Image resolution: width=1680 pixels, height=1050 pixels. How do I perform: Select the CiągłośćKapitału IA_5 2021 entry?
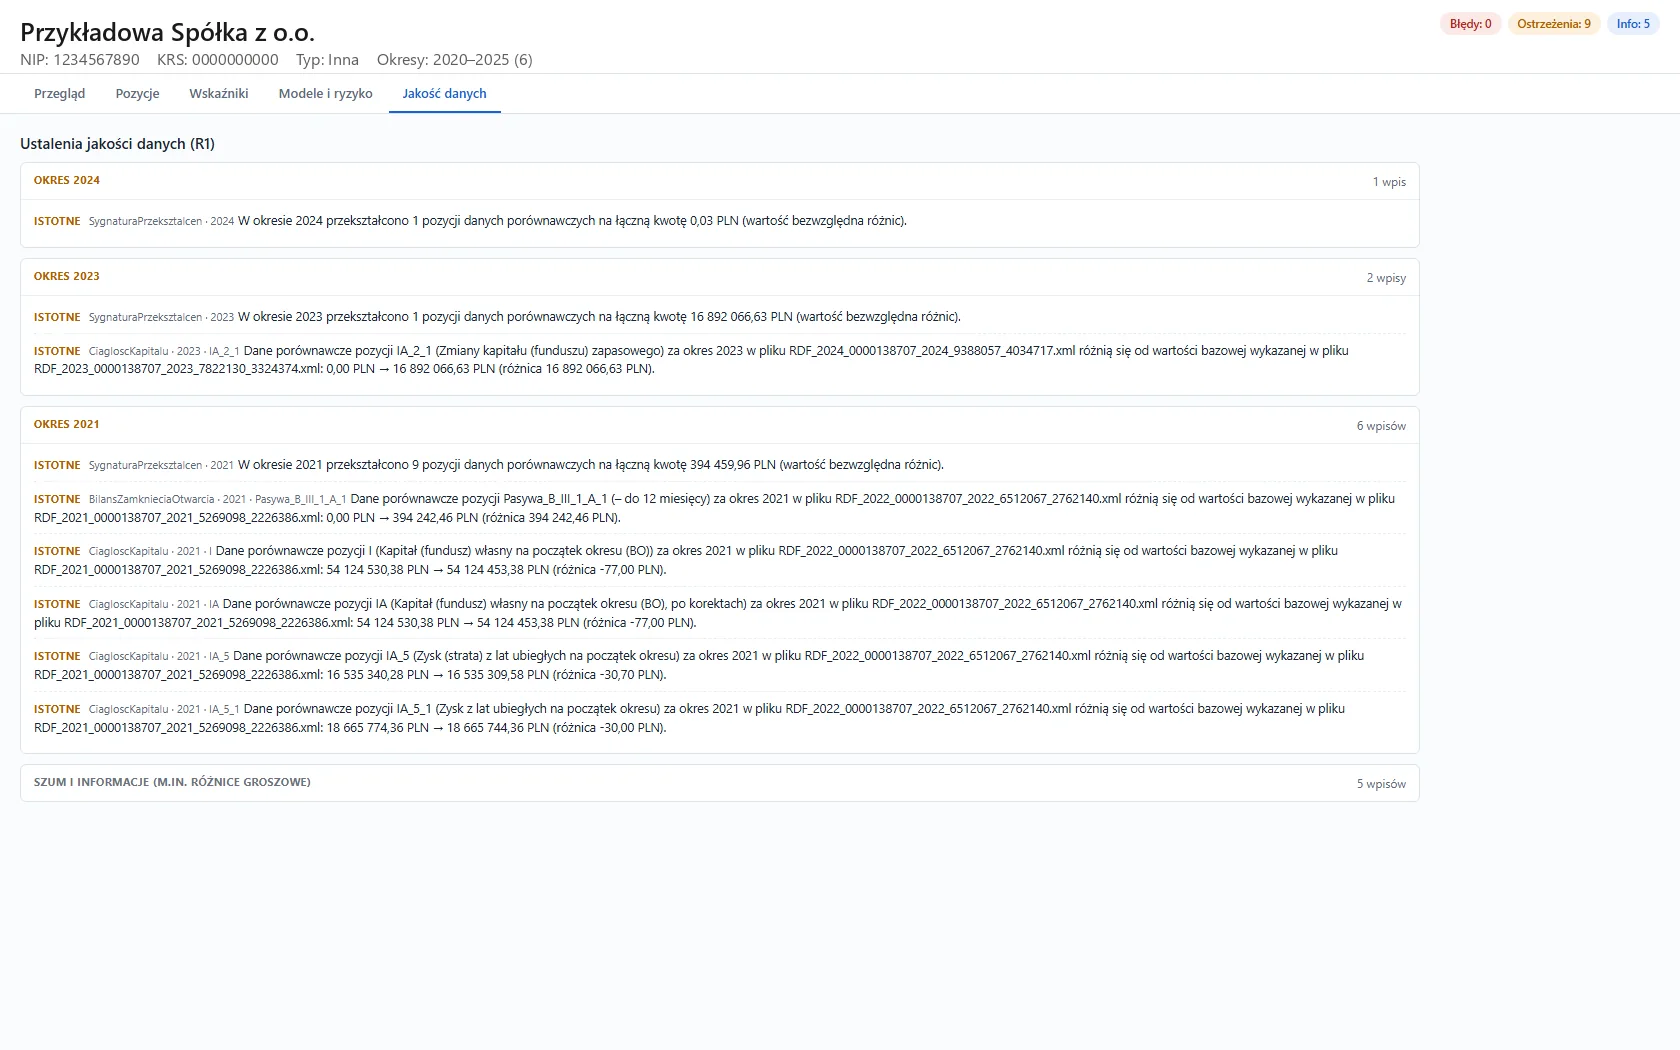720,665
